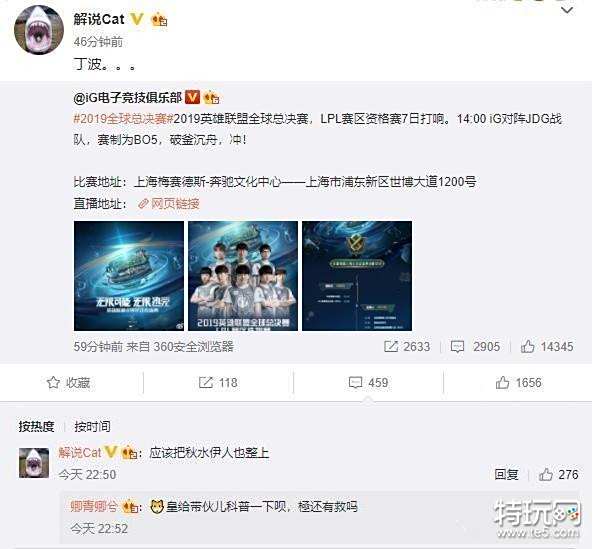Click 回复 on 解说Cat's comment
The height and width of the screenshot is (549, 593).
click(506, 474)
